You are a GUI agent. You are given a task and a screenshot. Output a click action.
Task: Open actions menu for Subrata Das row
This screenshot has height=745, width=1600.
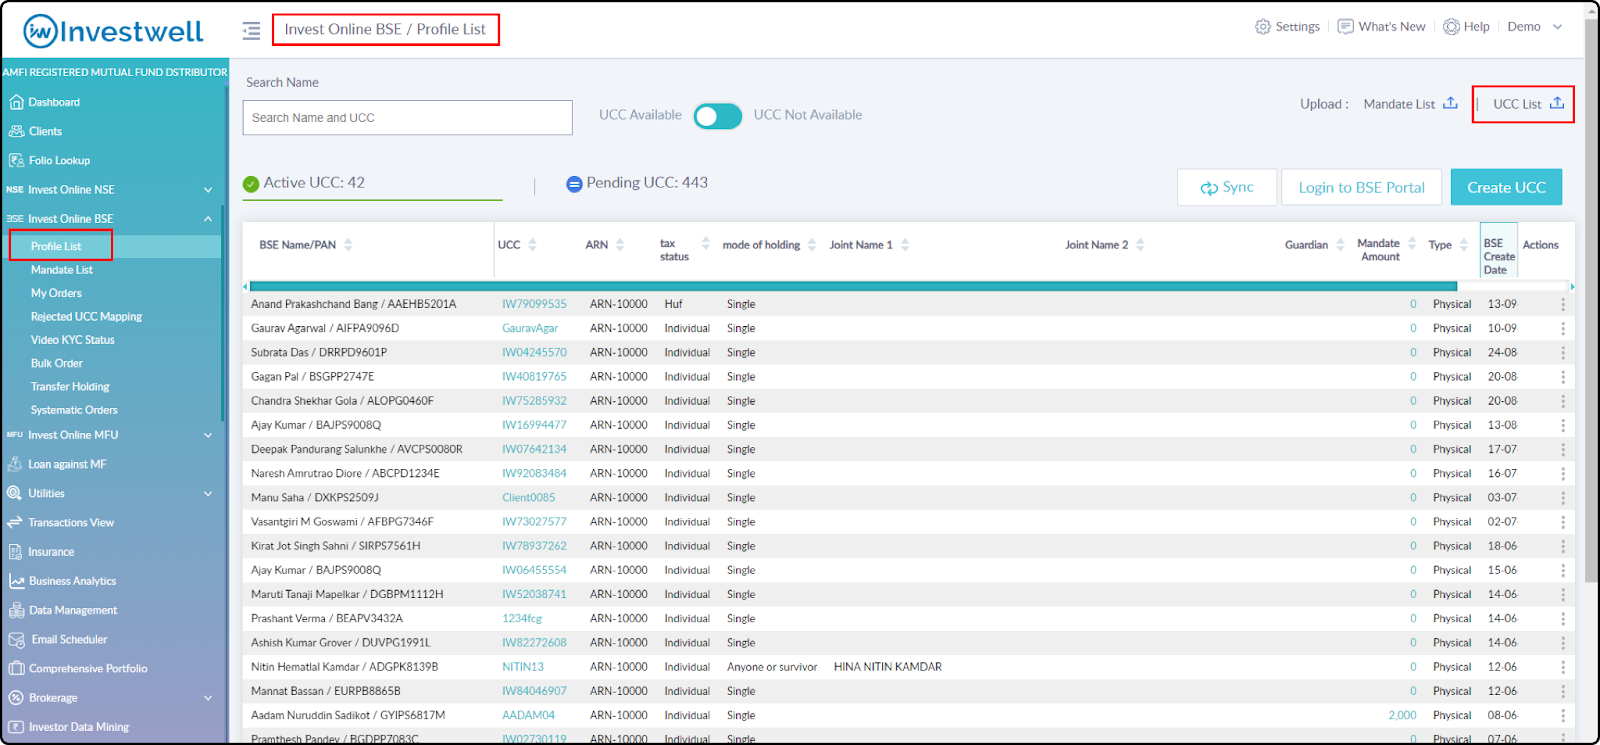pyautogui.click(x=1562, y=352)
